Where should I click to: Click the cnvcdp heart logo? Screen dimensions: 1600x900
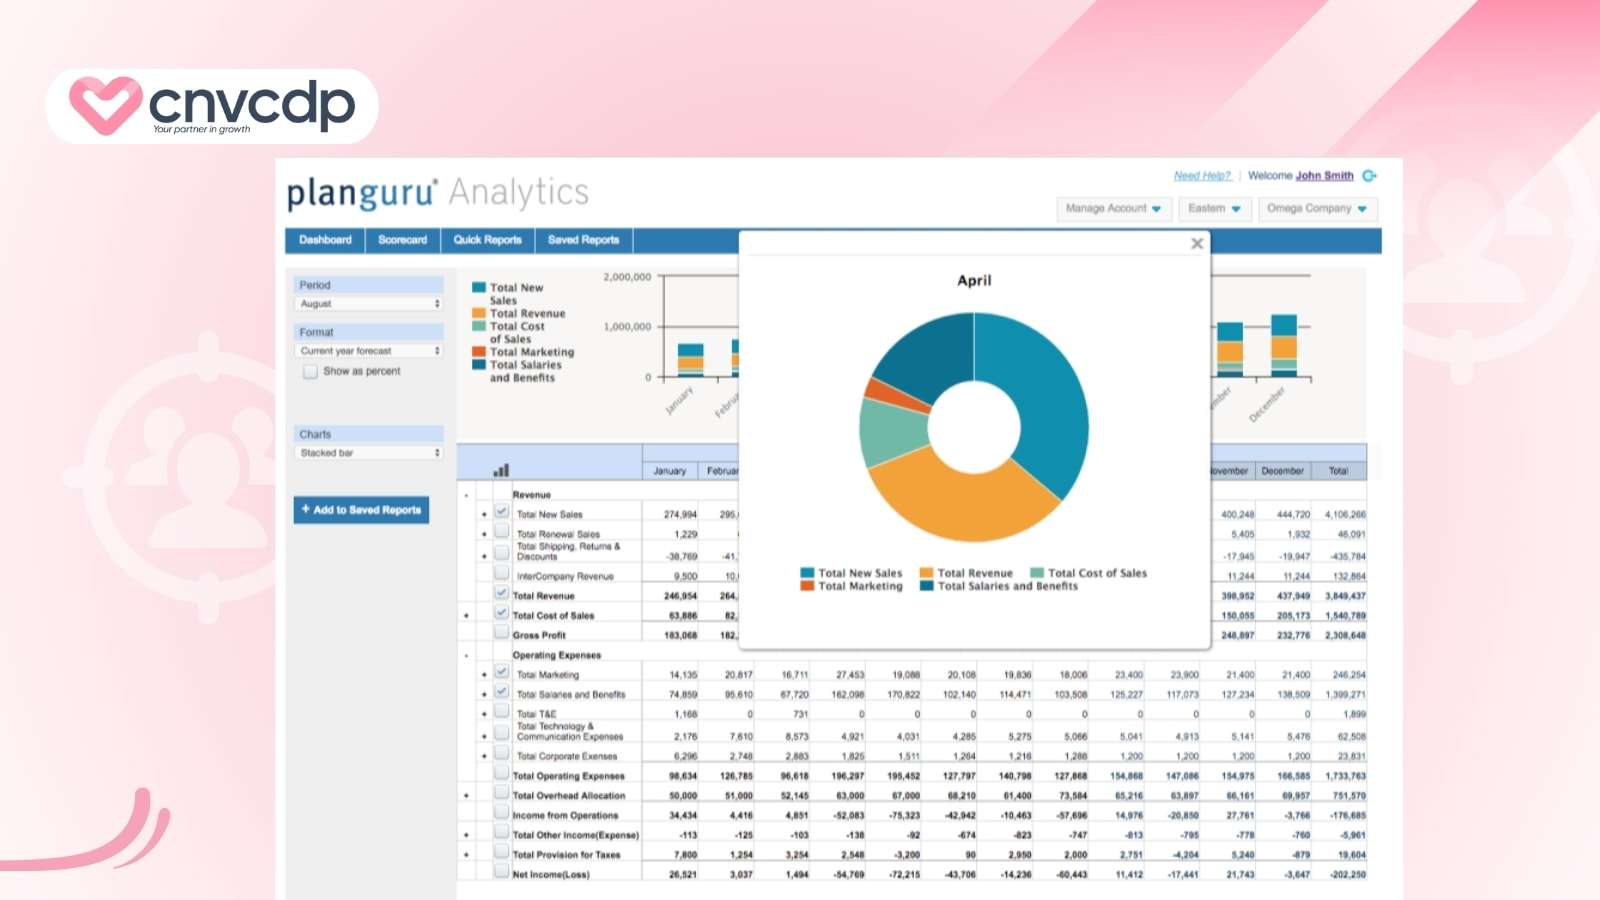(x=104, y=105)
